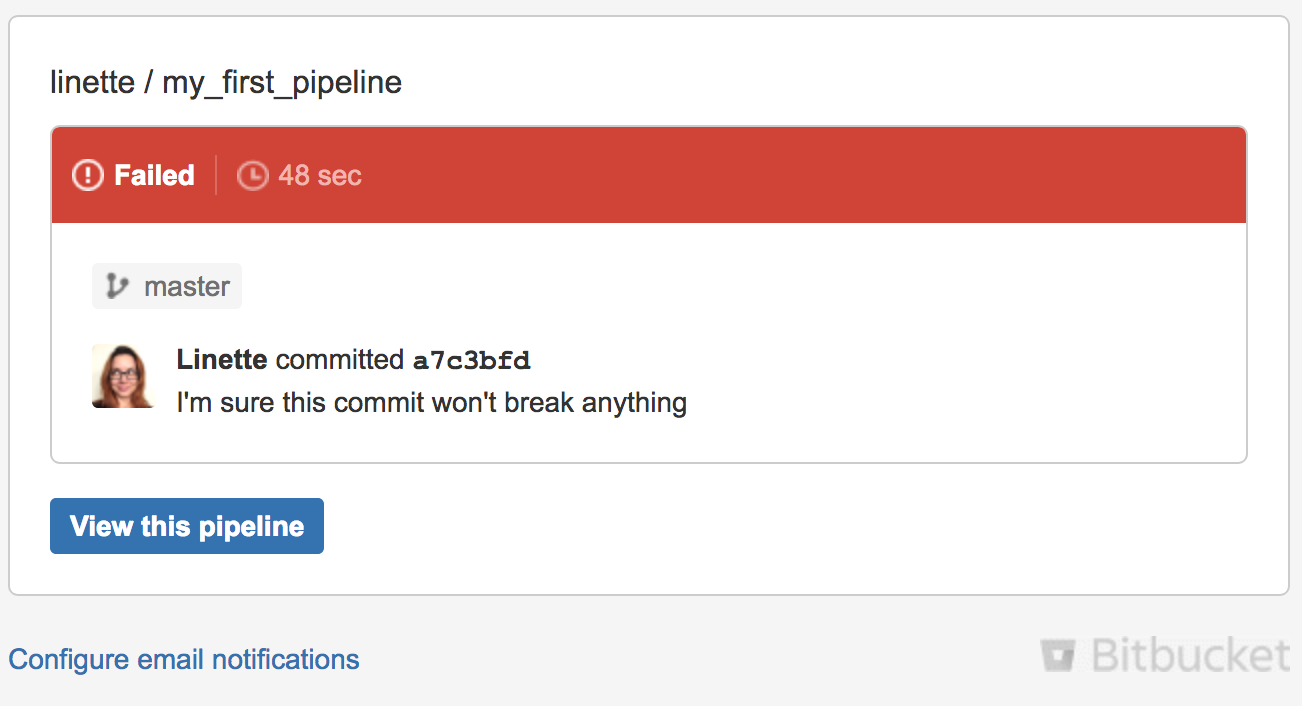The height and width of the screenshot is (706, 1302).
Task: Click the linette workspace name in heading
Action: [x=92, y=82]
